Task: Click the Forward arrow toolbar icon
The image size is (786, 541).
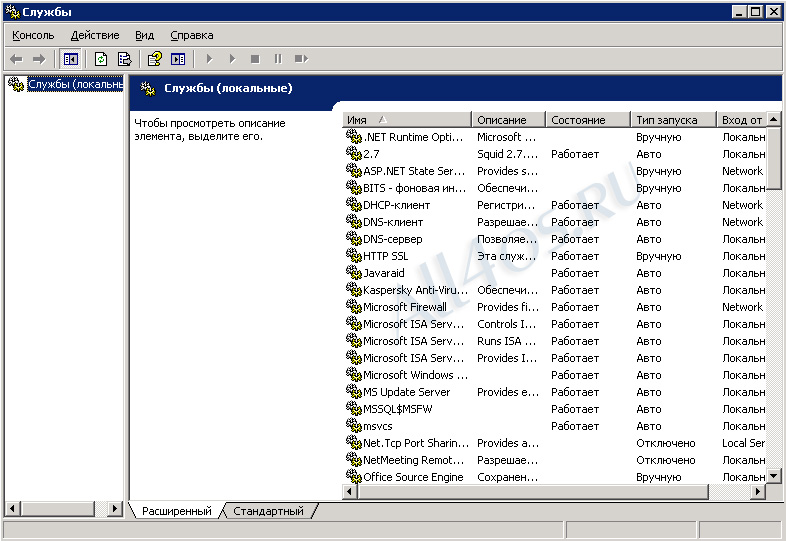Action: point(39,59)
